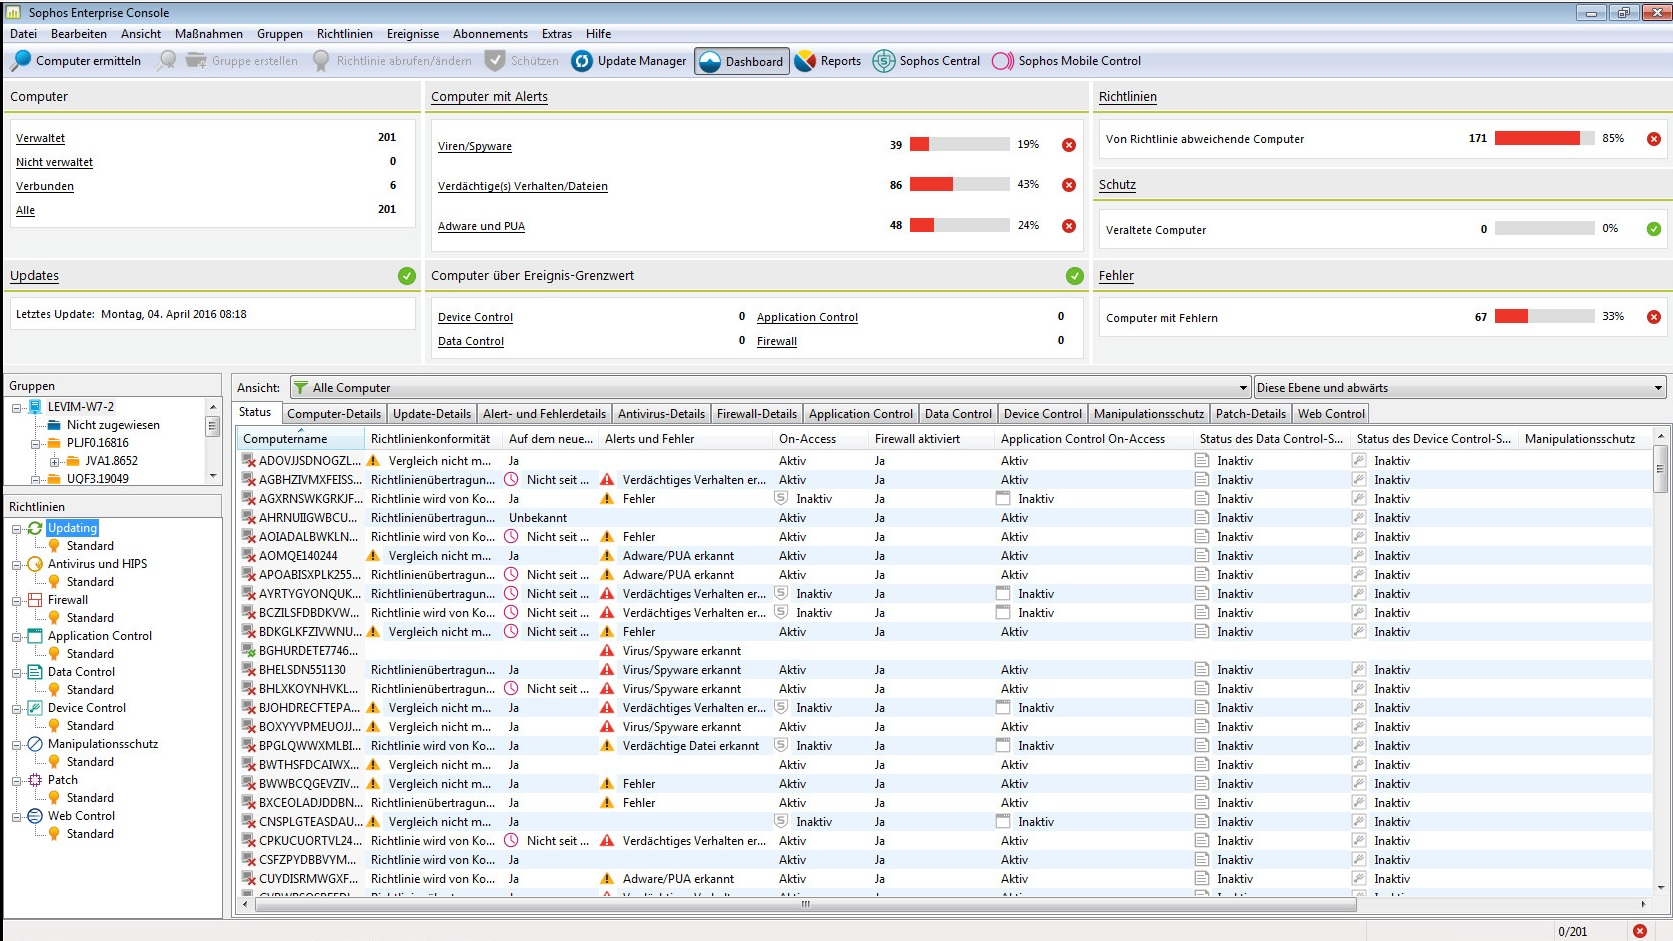Launch Sophos Central
The width and height of the screenshot is (1673, 941).
pos(926,61)
